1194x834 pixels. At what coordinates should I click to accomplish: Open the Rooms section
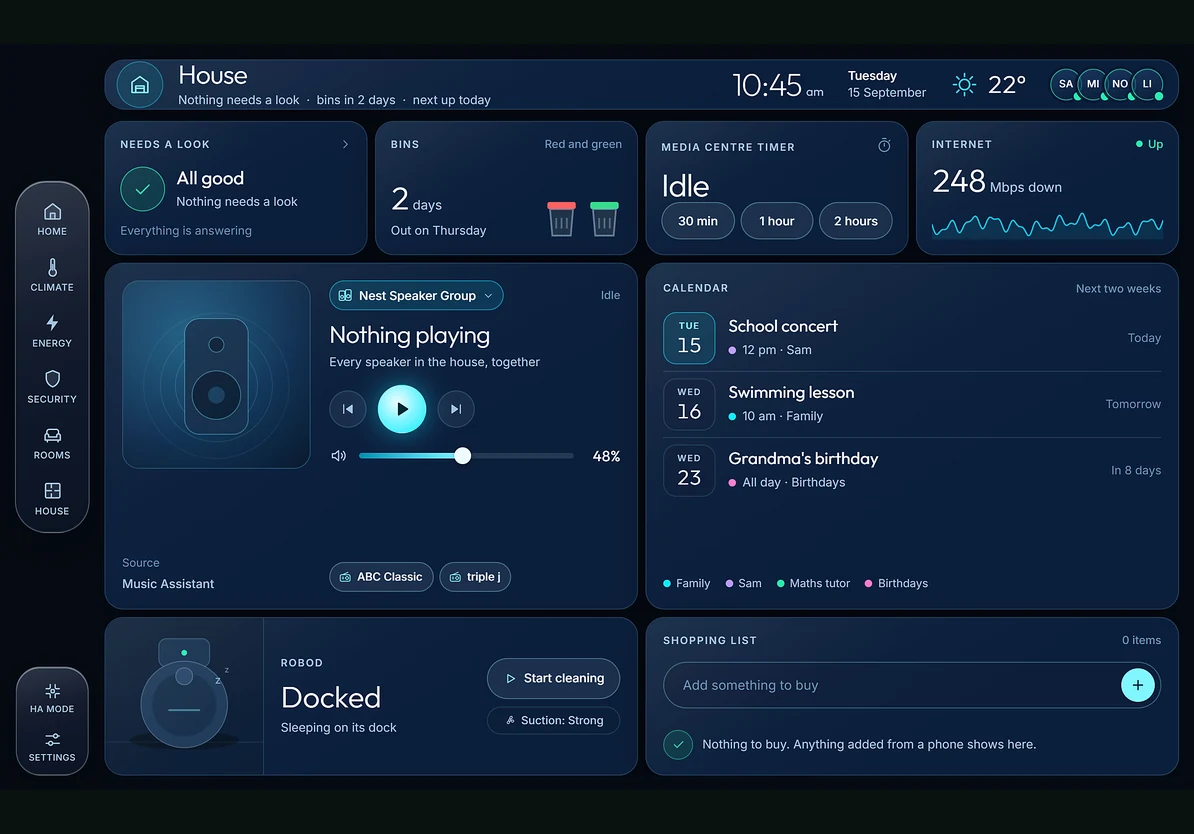pos(52,443)
